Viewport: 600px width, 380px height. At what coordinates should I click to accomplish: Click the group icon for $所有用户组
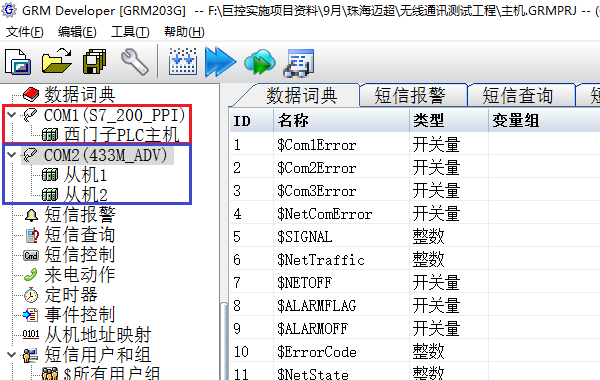(50, 374)
